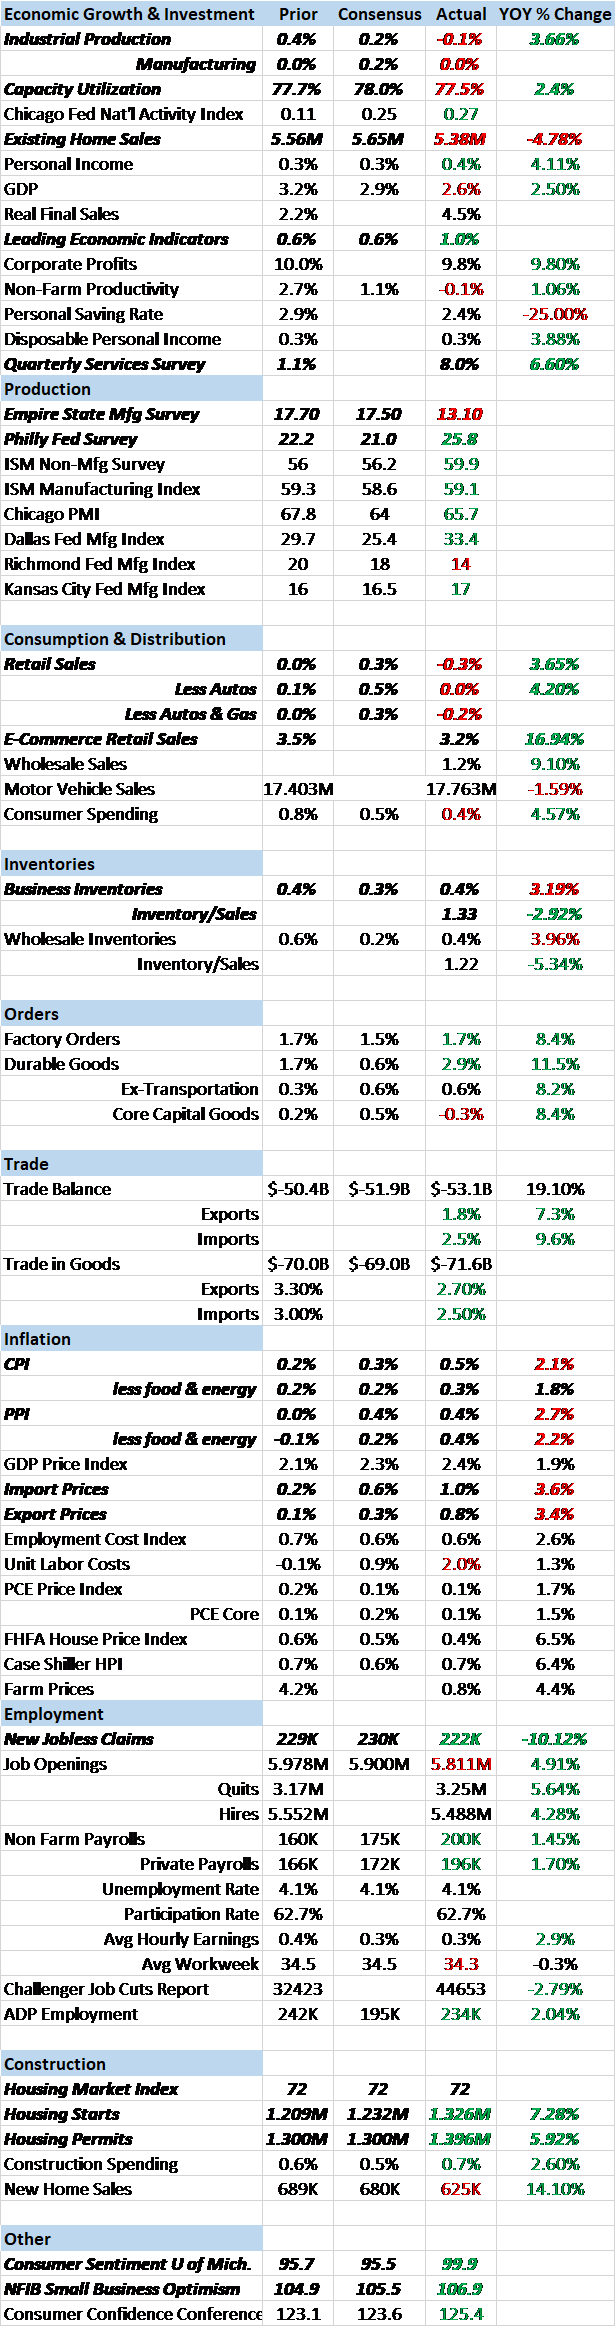This screenshot has width=616, height=2327.
Task: Select the red 77.5% actual value cell
Action: point(460,89)
